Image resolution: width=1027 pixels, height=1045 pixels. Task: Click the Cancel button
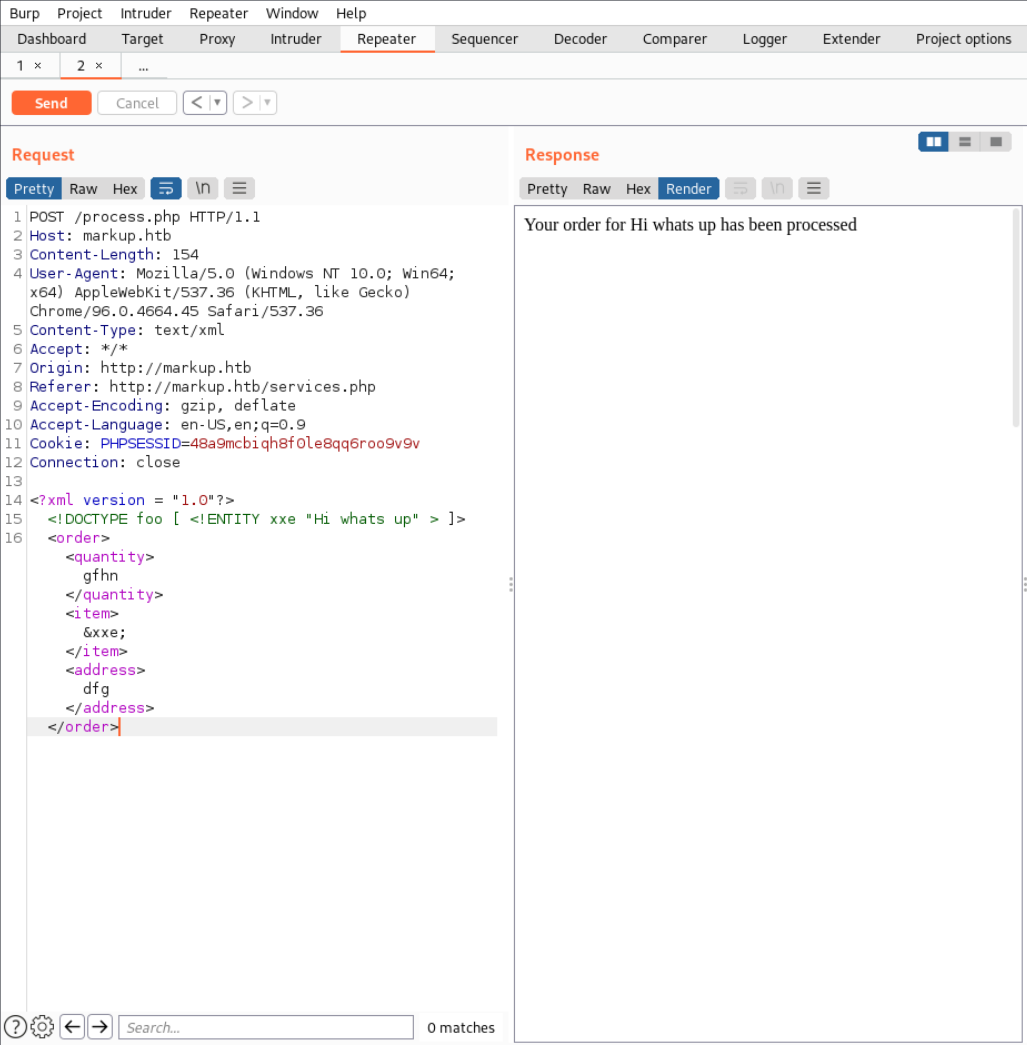pyautogui.click(x=137, y=103)
